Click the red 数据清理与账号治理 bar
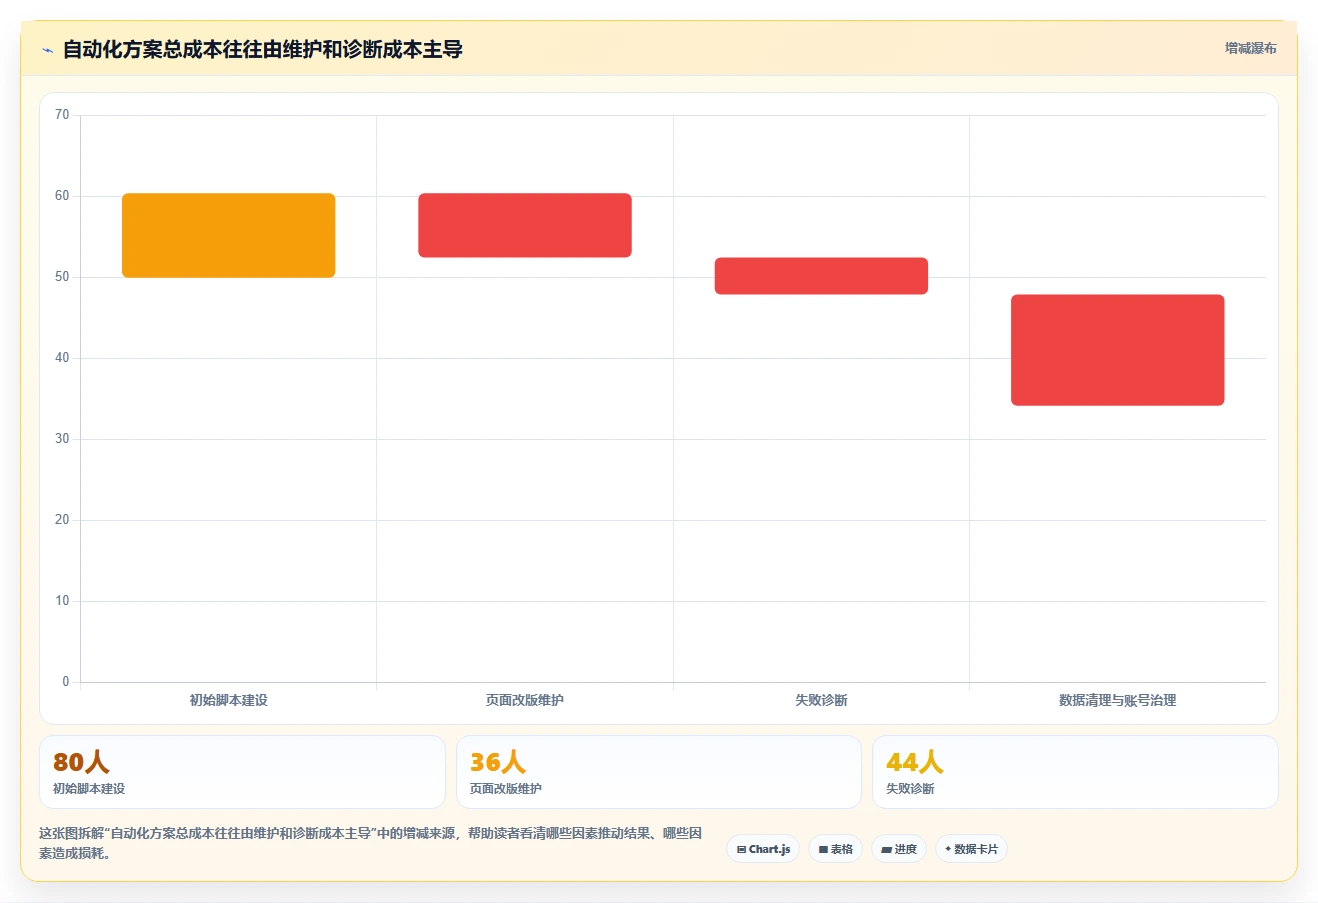Image resolution: width=1318 pixels, height=903 pixels. (1118, 350)
